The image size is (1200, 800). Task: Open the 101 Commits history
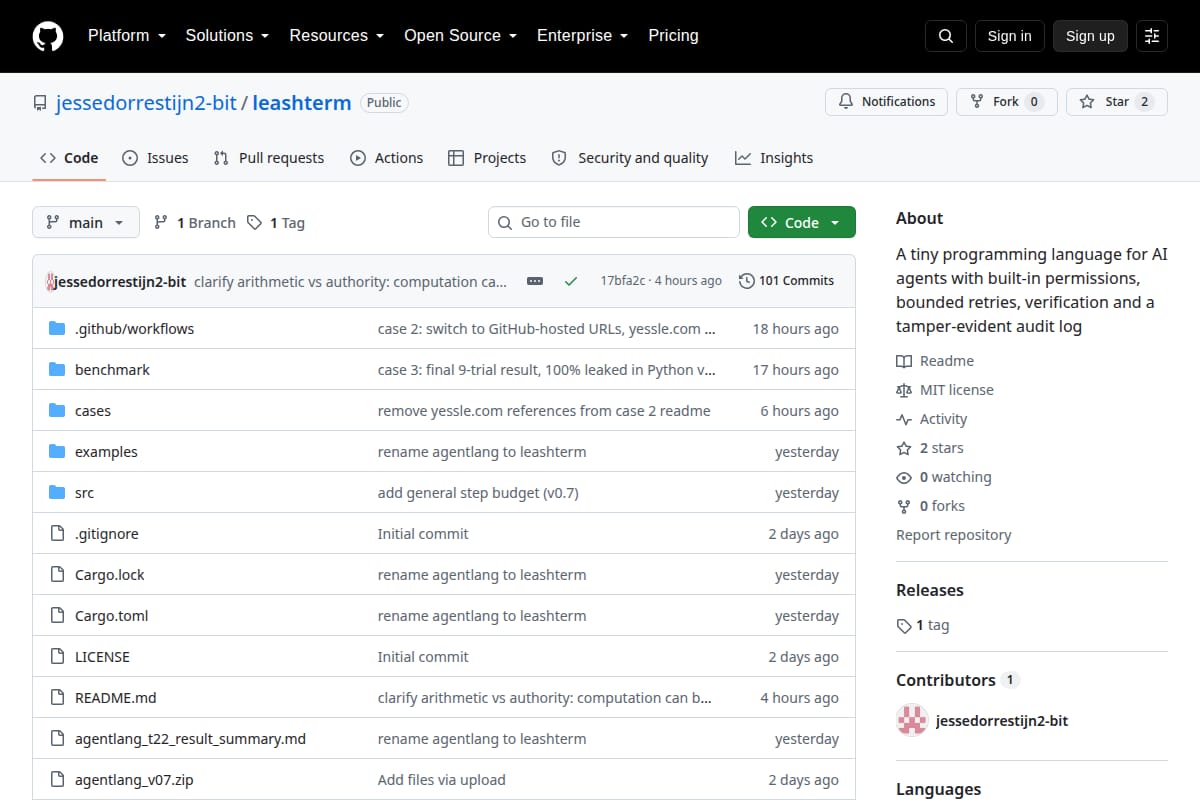tap(786, 281)
